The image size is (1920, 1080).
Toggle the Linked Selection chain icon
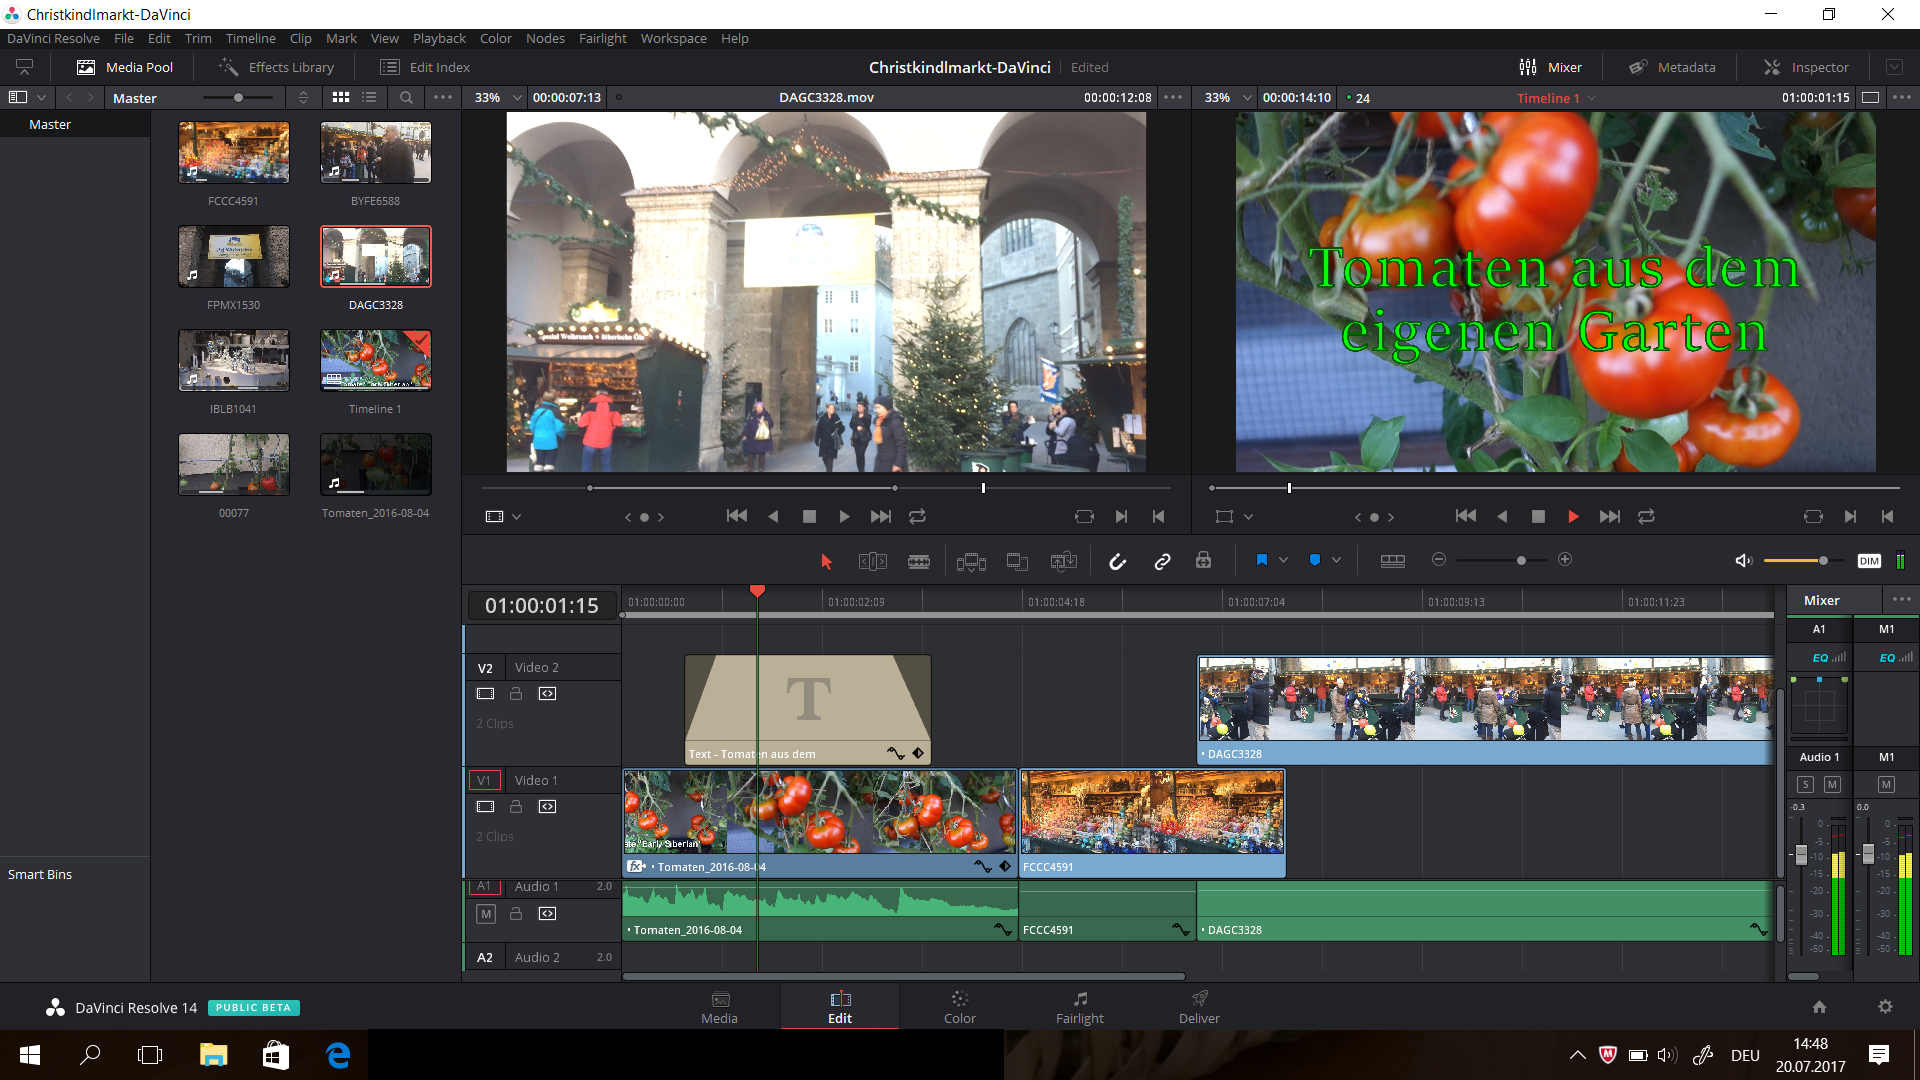pos(1162,561)
